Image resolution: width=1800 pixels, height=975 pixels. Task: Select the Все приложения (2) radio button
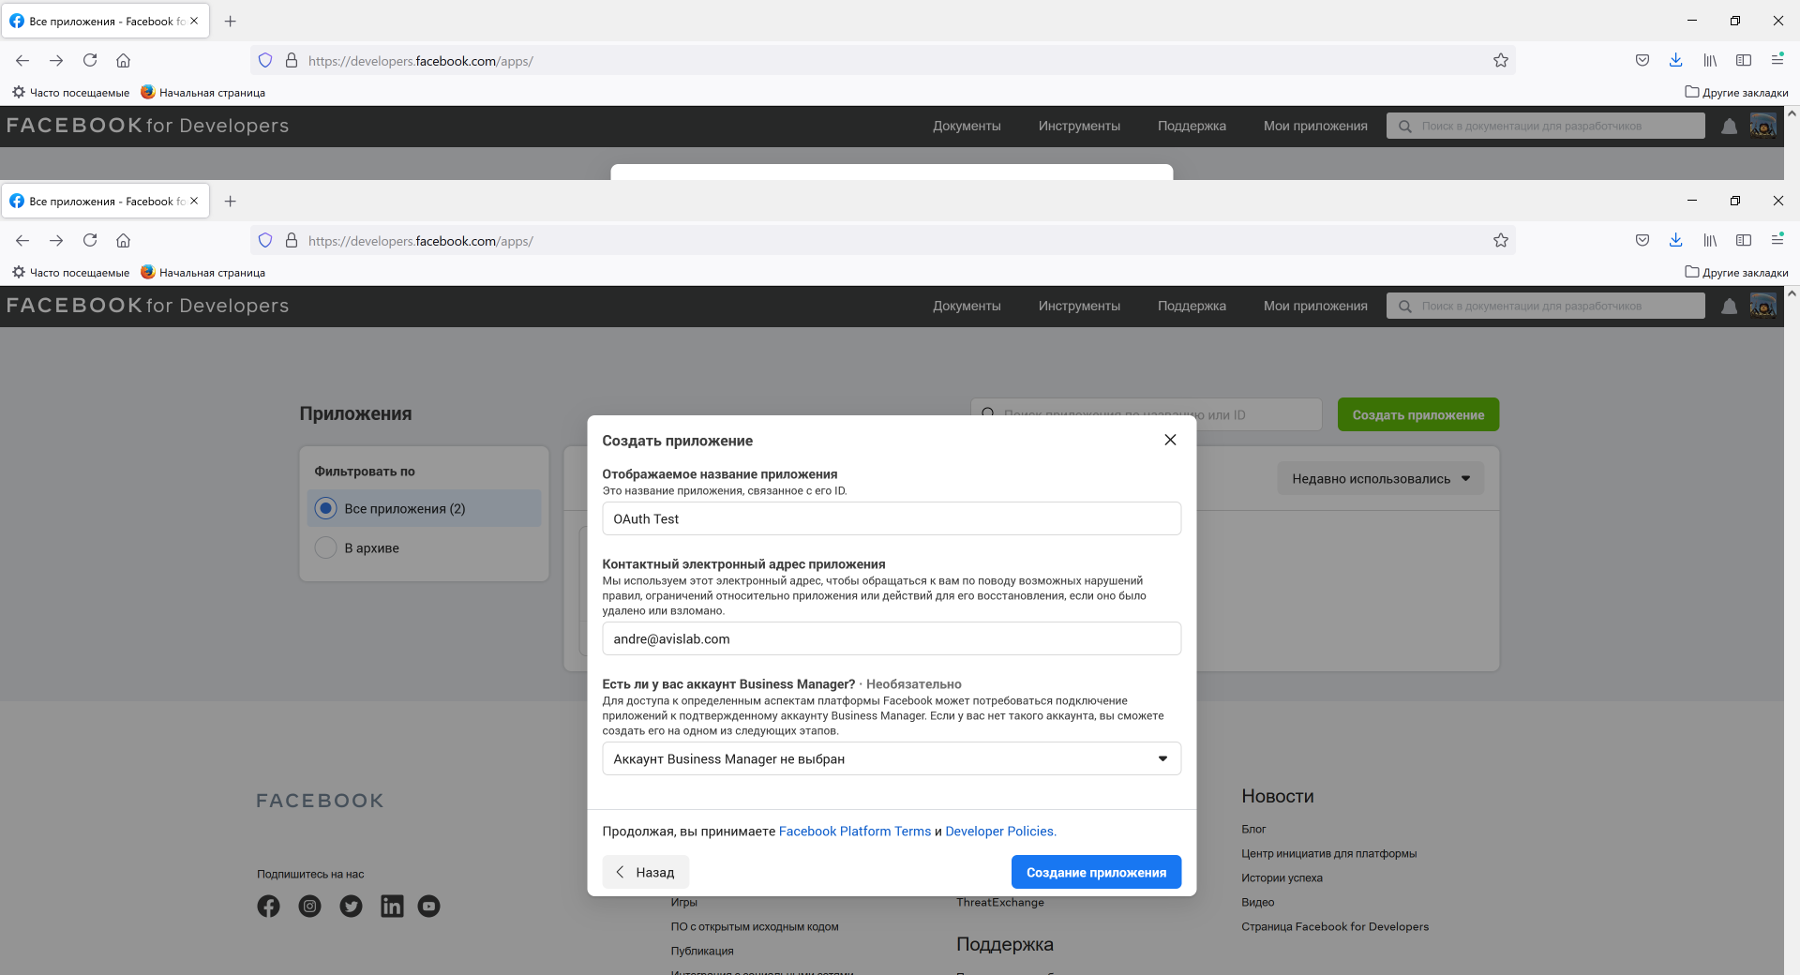[x=326, y=508]
